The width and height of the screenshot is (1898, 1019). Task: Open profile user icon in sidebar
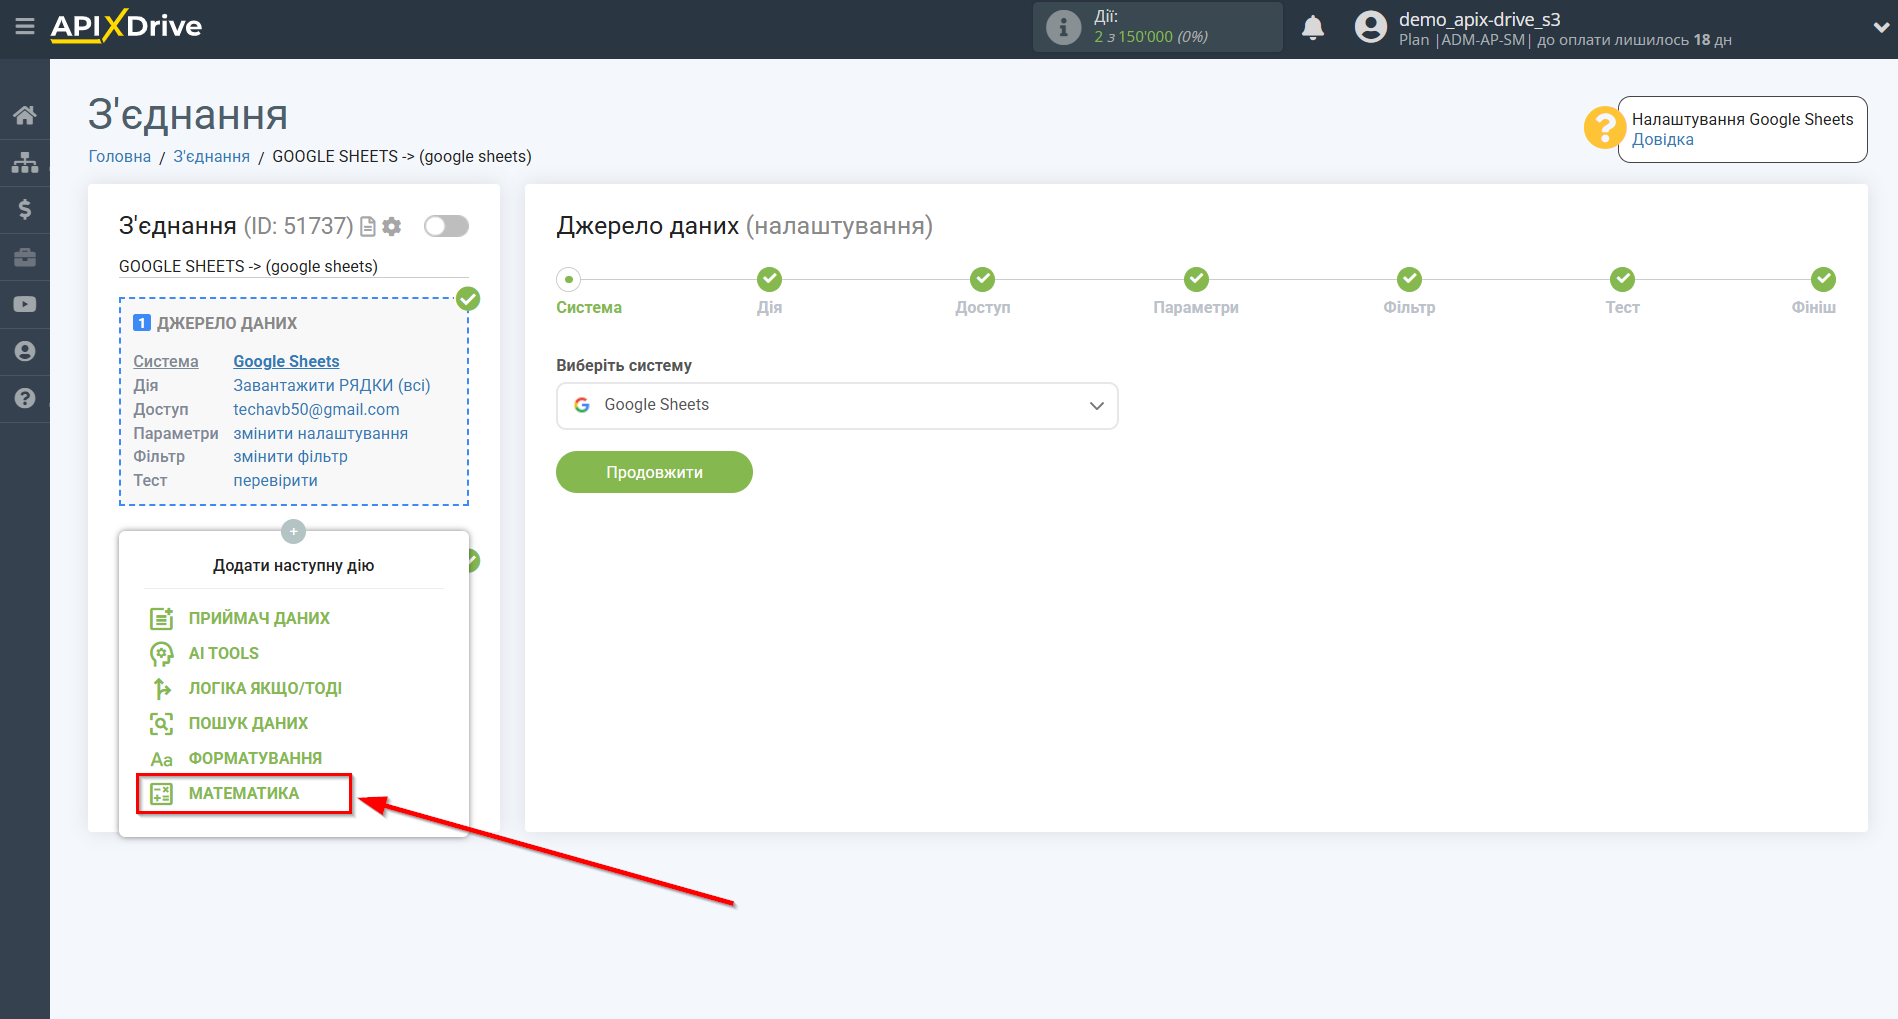tap(25, 351)
